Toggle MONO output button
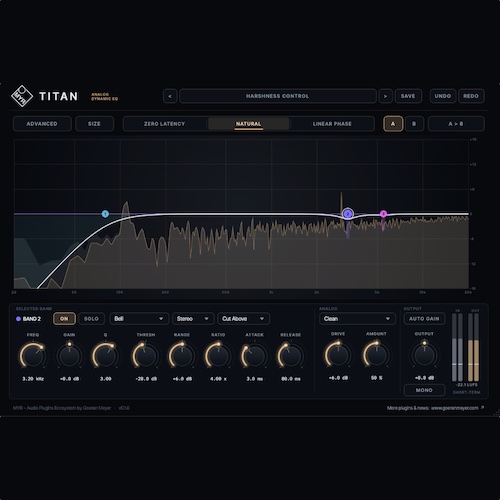 tap(424, 390)
